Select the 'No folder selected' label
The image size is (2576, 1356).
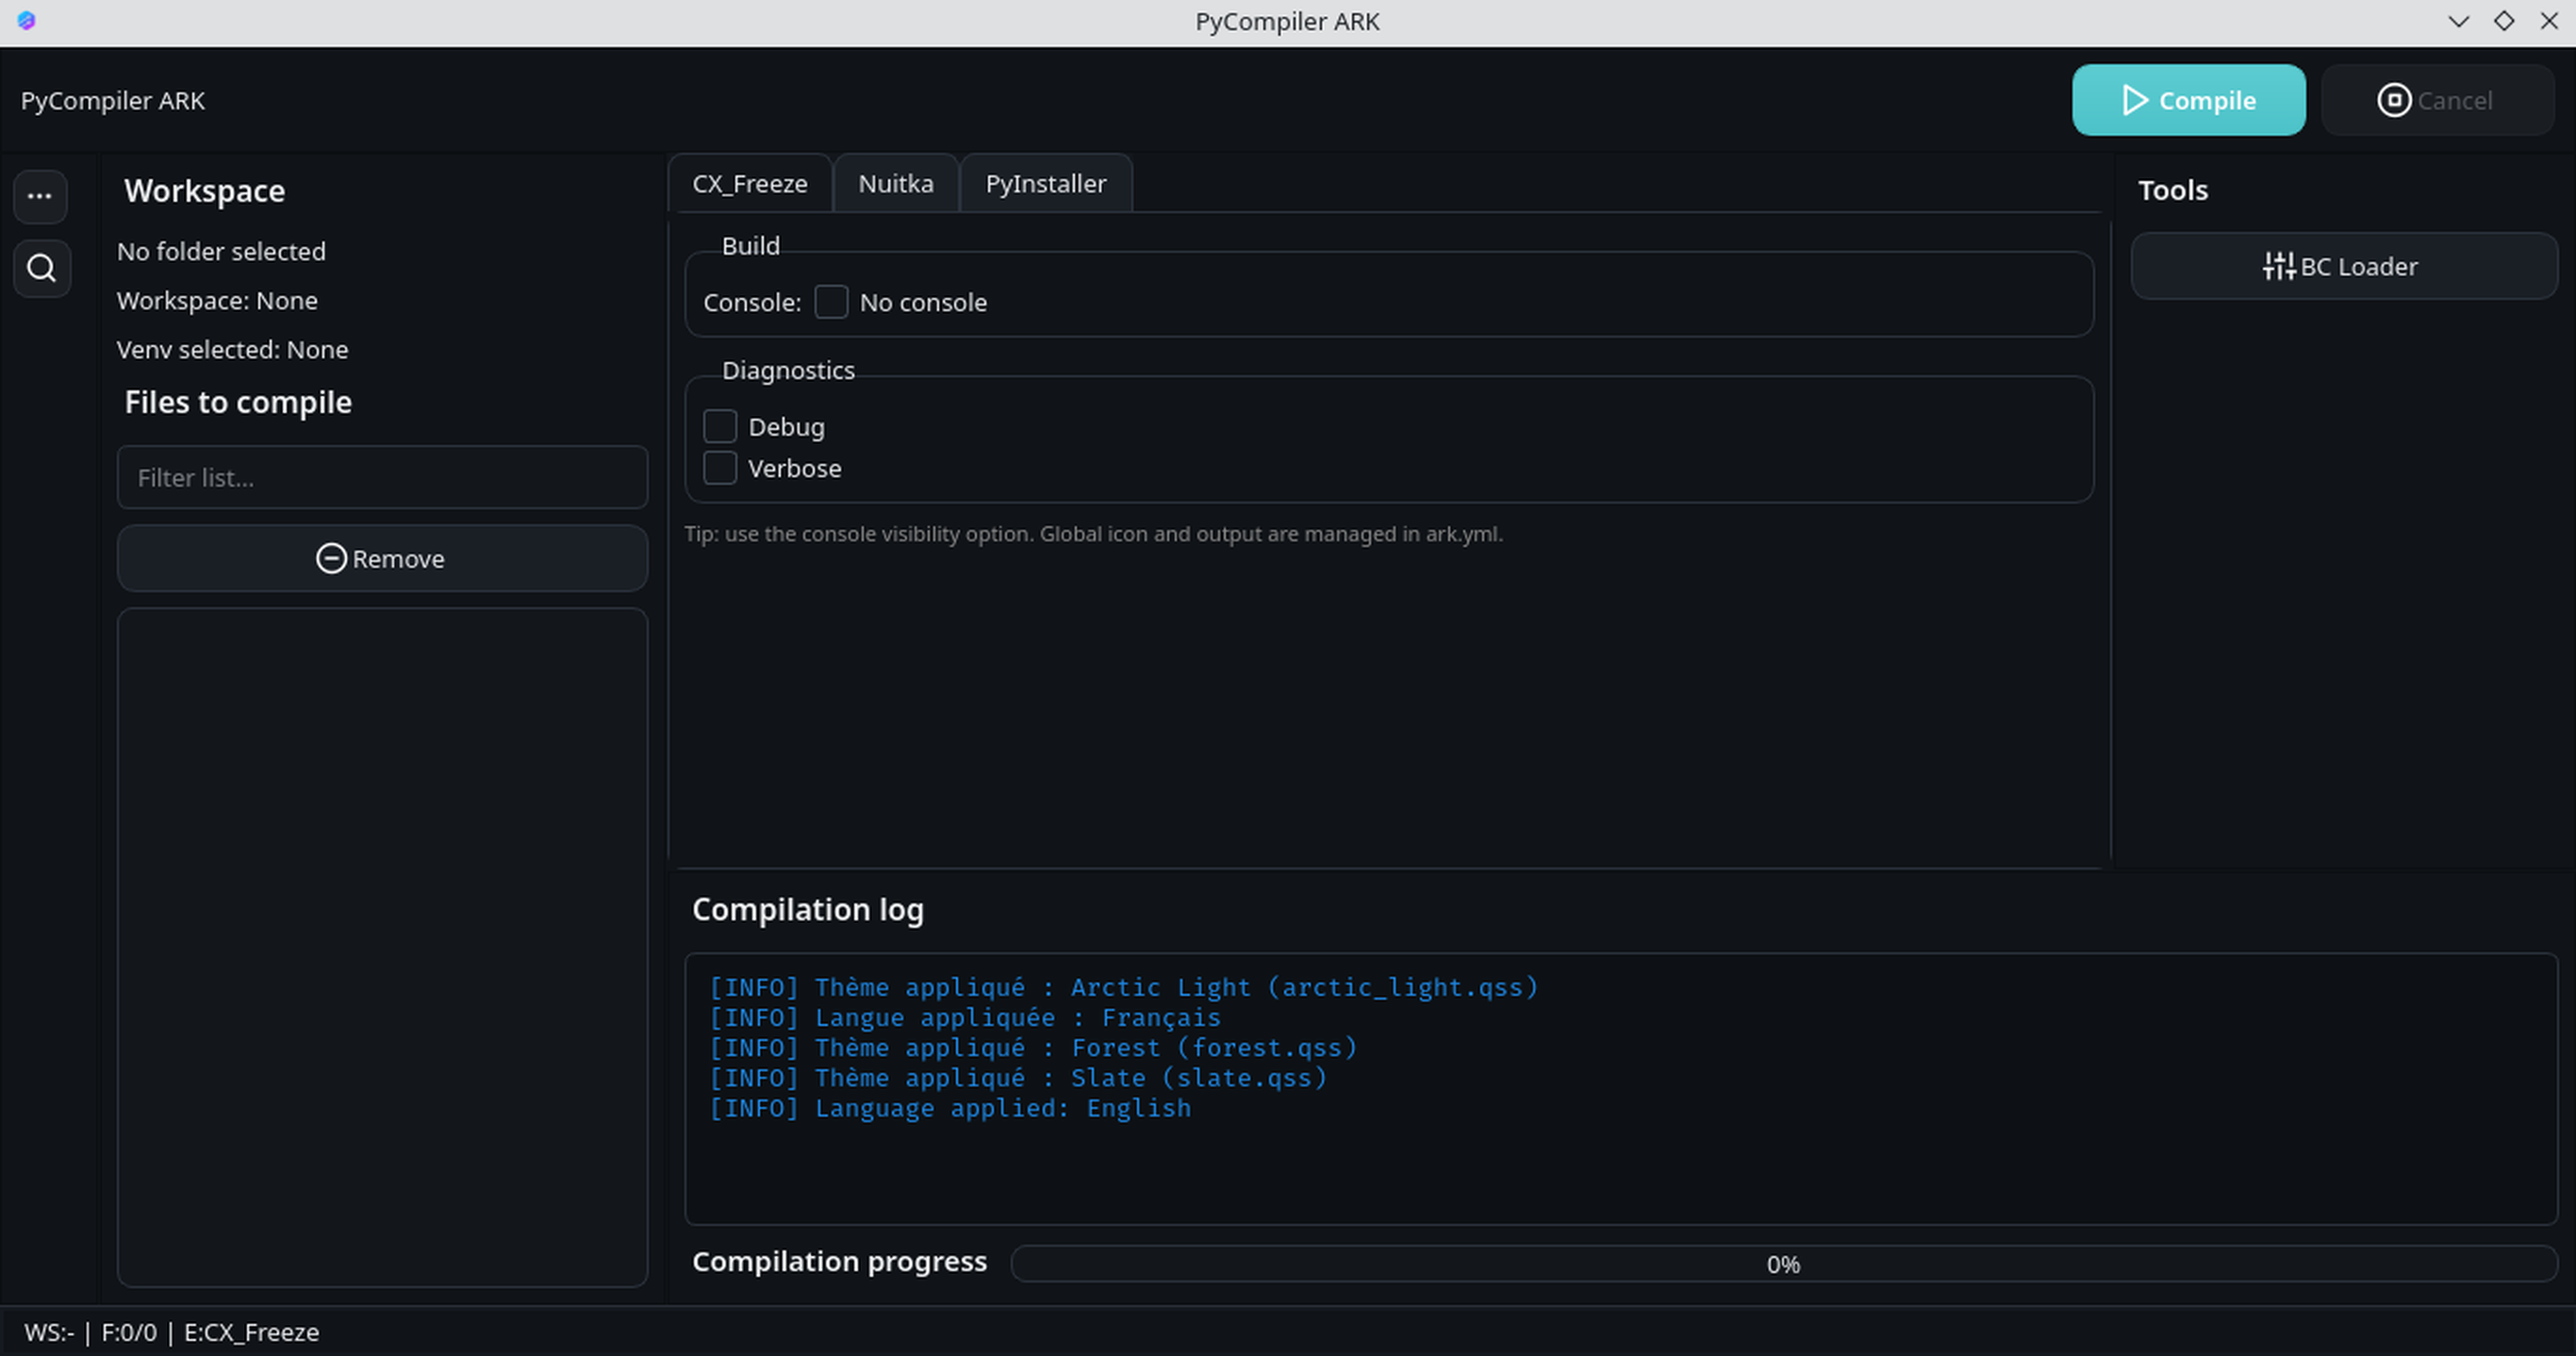coord(221,251)
